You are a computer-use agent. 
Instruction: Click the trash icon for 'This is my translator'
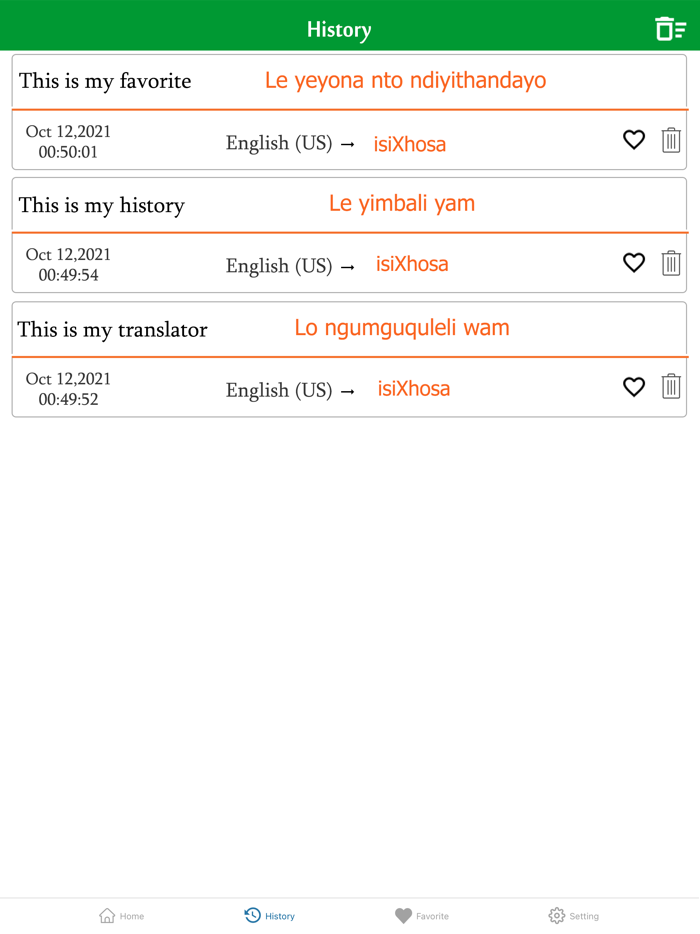670,387
